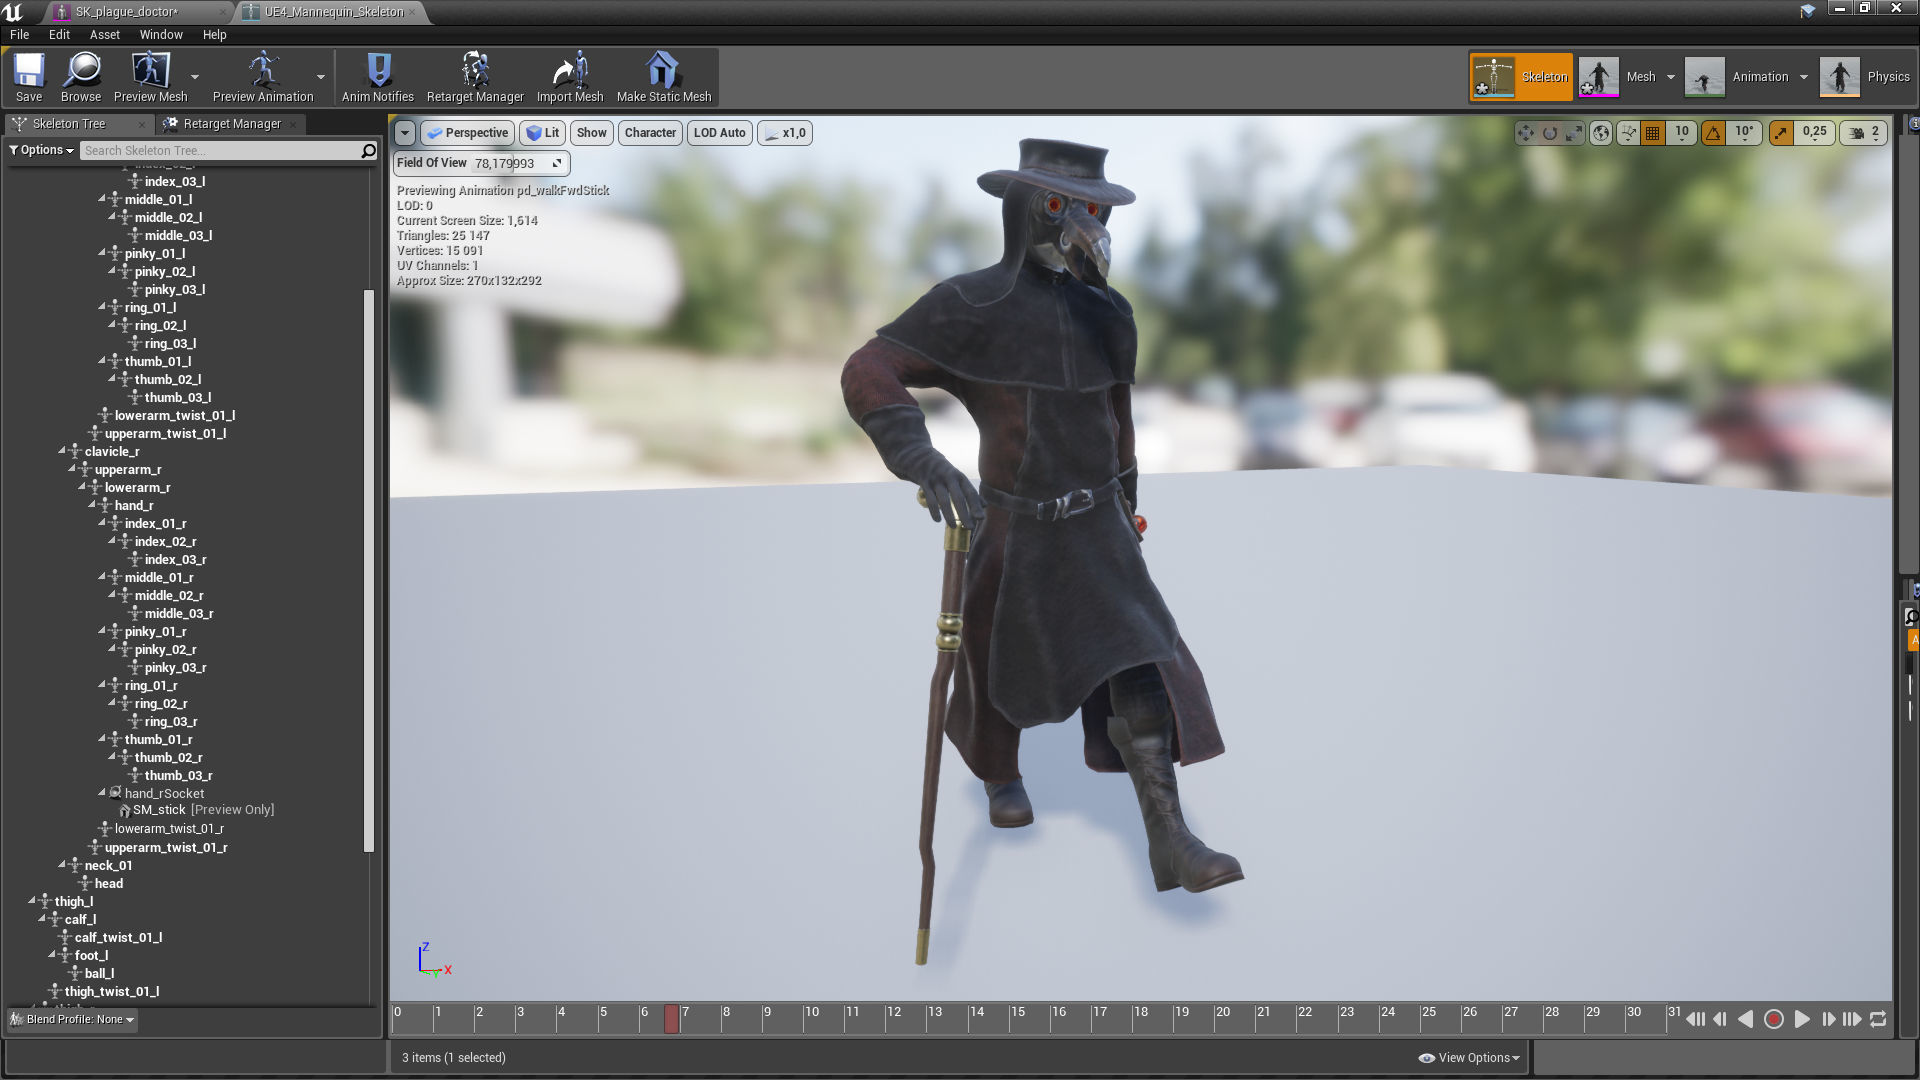The width and height of the screenshot is (1920, 1080).
Task: Toggle animation loop playback
Action: pyautogui.click(x=1878, y=1019)
